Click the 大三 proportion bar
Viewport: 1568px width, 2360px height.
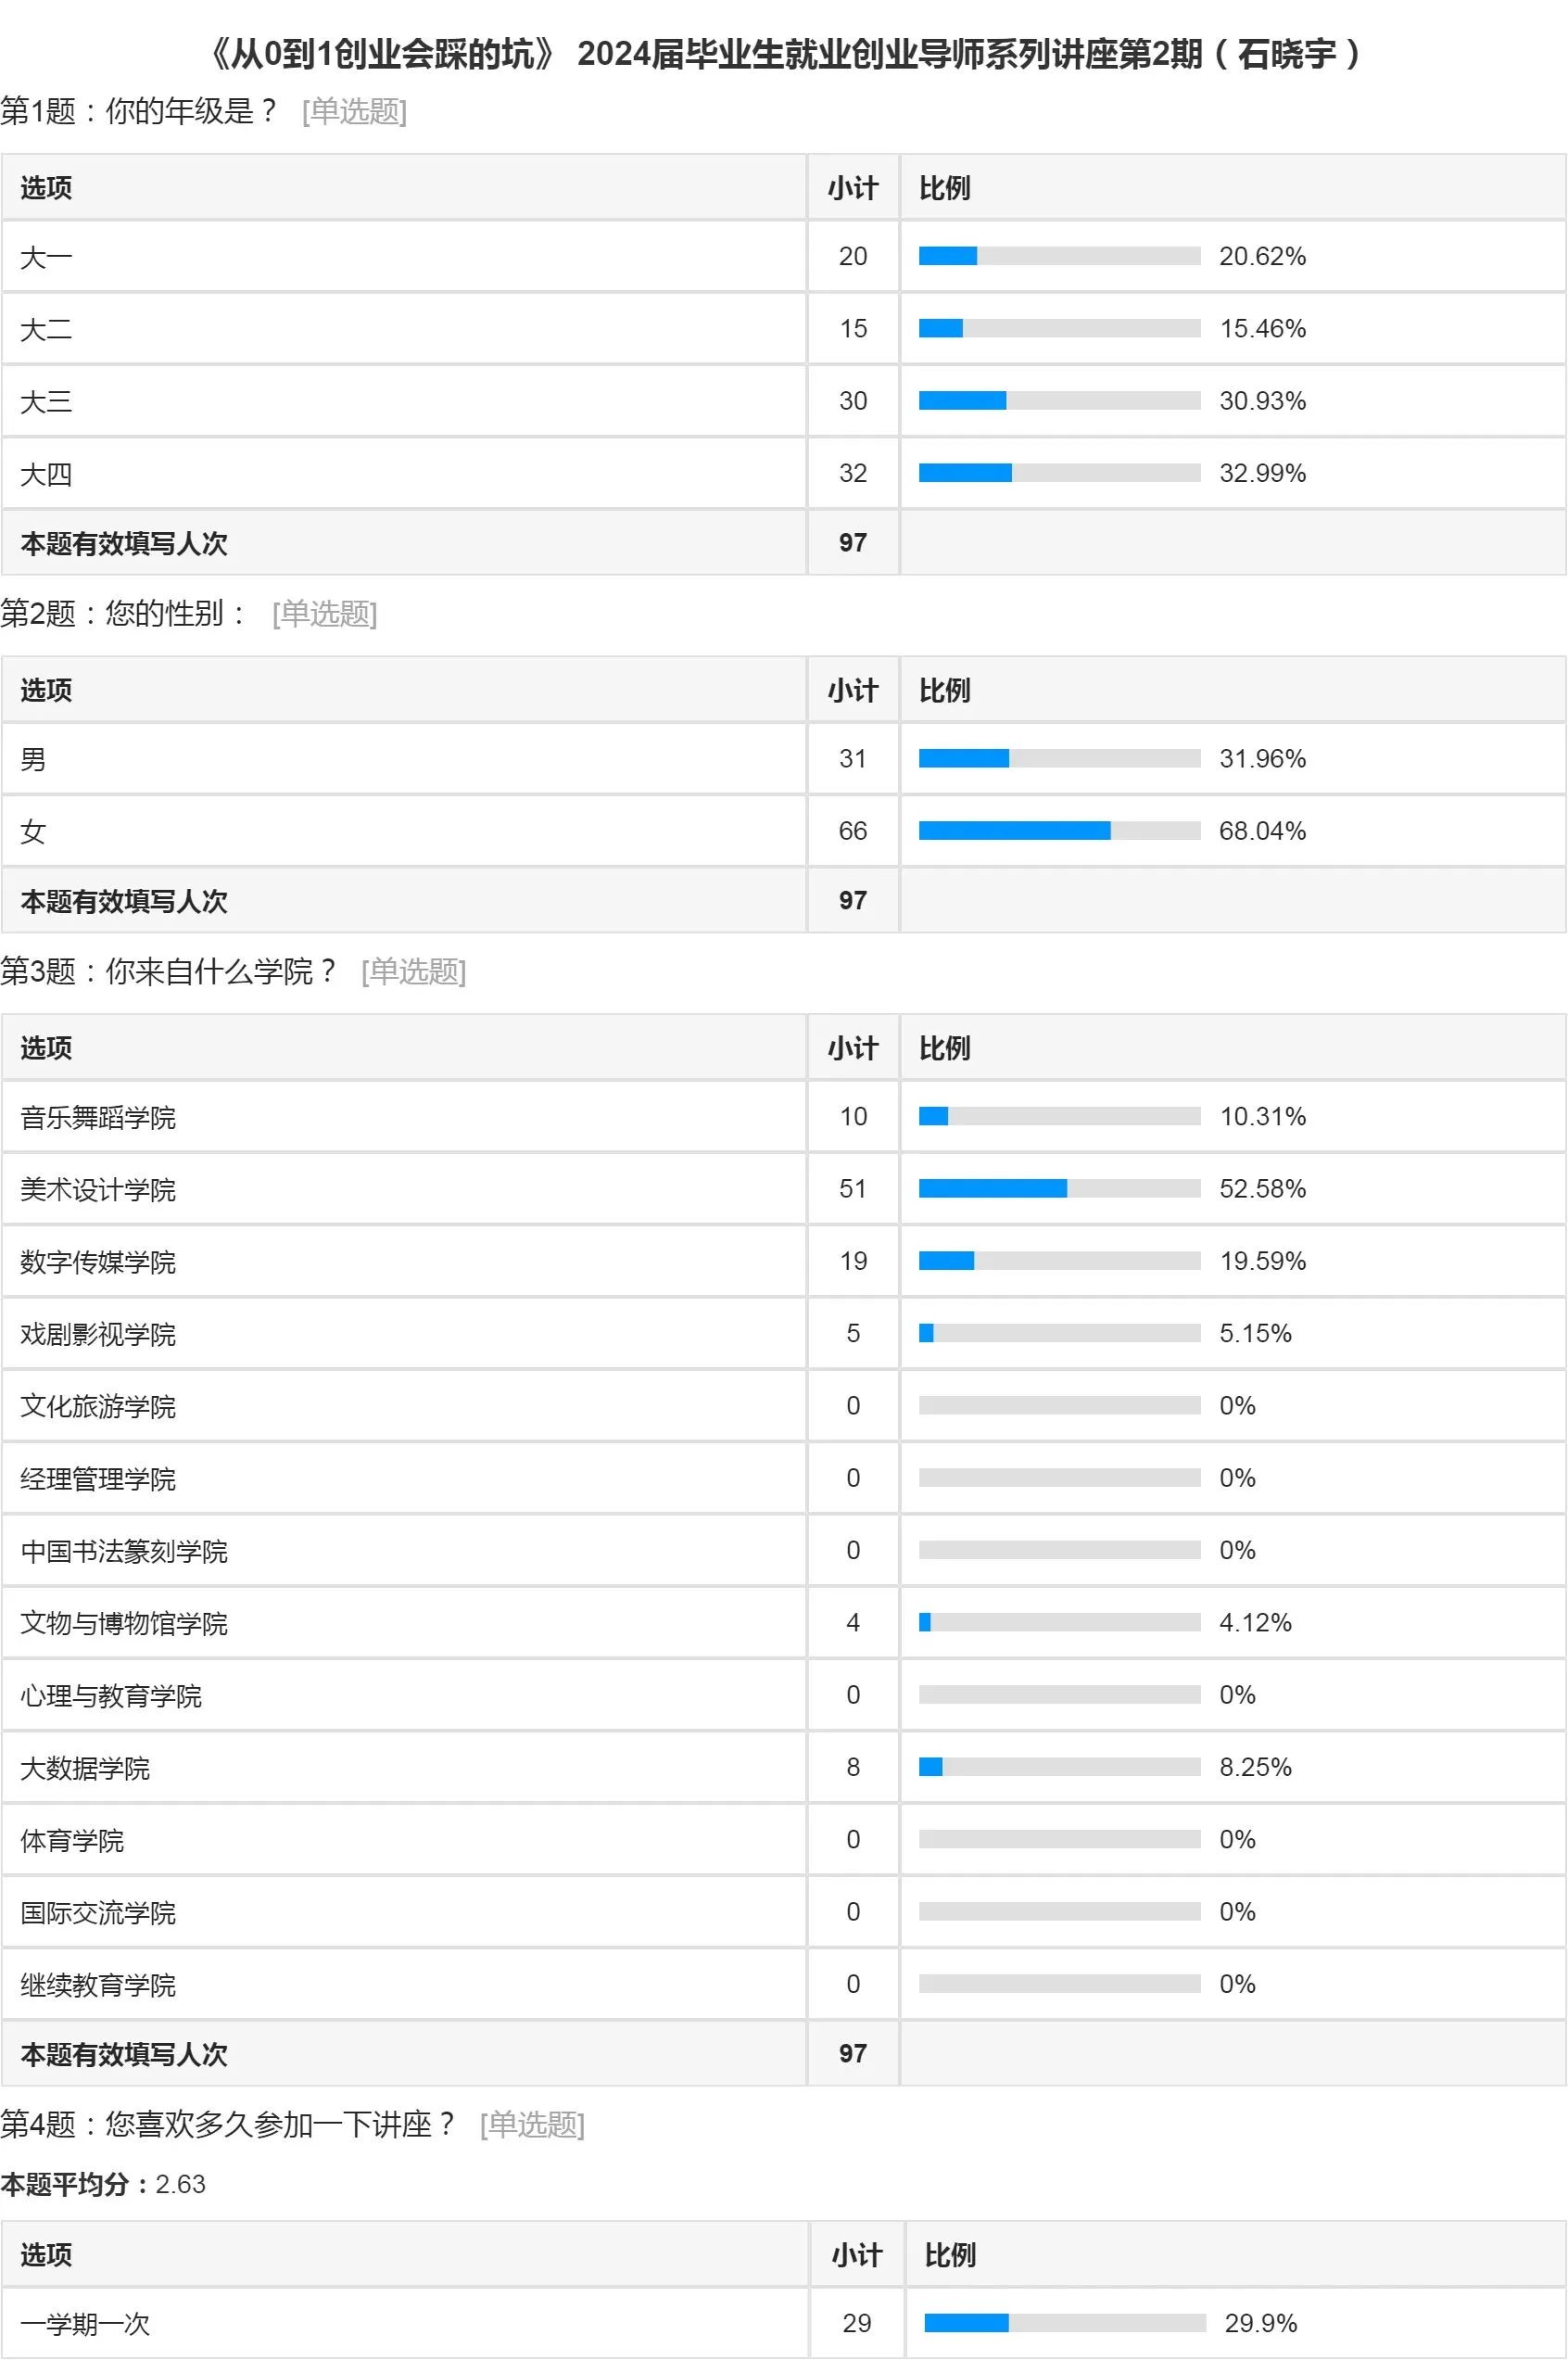coord(1059,401)
